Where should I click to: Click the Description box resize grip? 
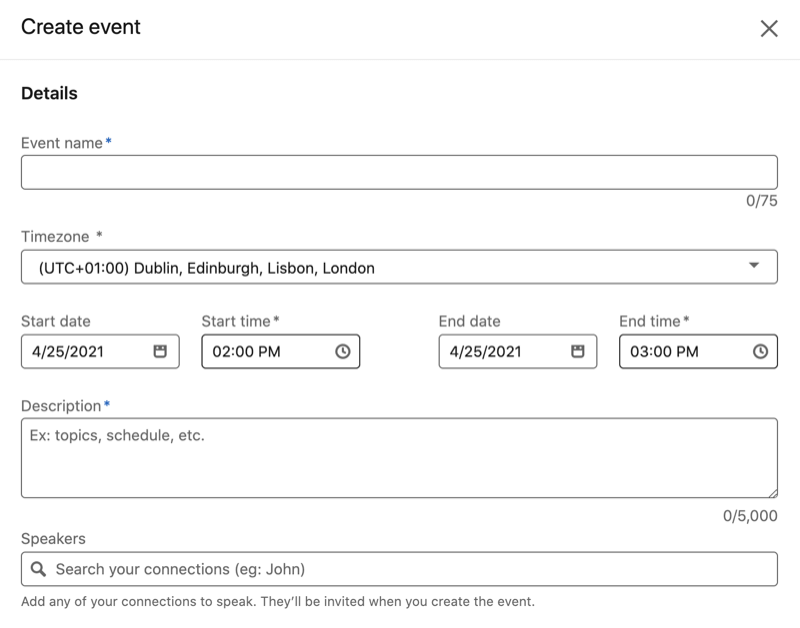(772, 493)
